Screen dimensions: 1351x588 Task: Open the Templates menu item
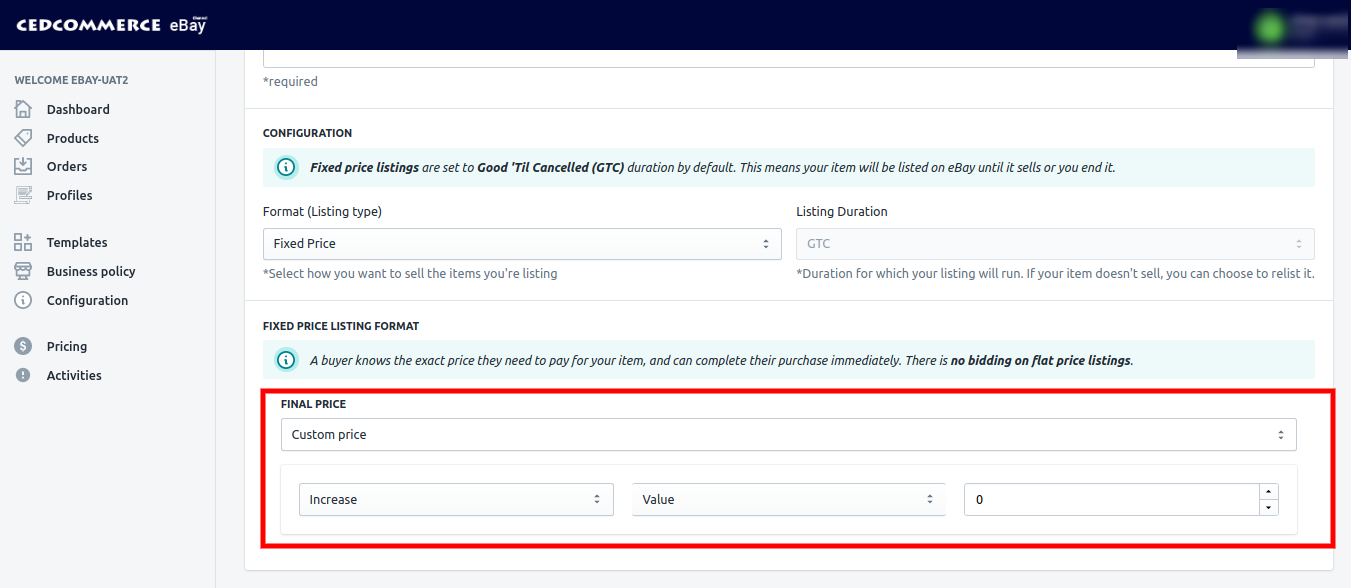[x=76, y=242]
